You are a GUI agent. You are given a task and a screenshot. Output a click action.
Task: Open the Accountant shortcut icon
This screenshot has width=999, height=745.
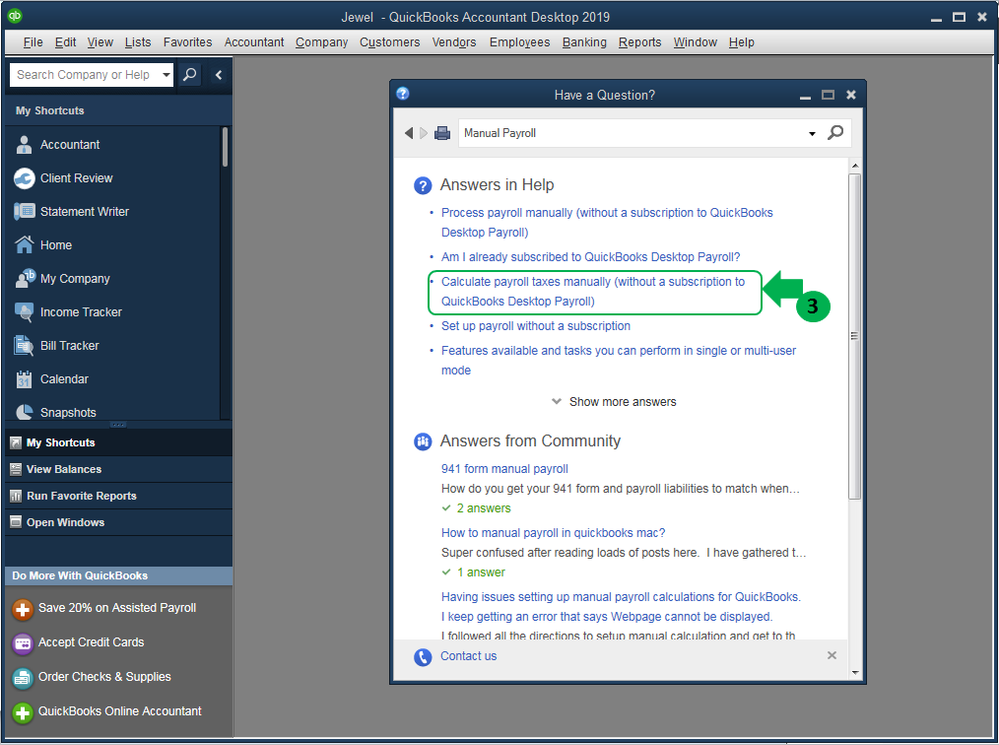pyautogui.click(x=24, y=145)
